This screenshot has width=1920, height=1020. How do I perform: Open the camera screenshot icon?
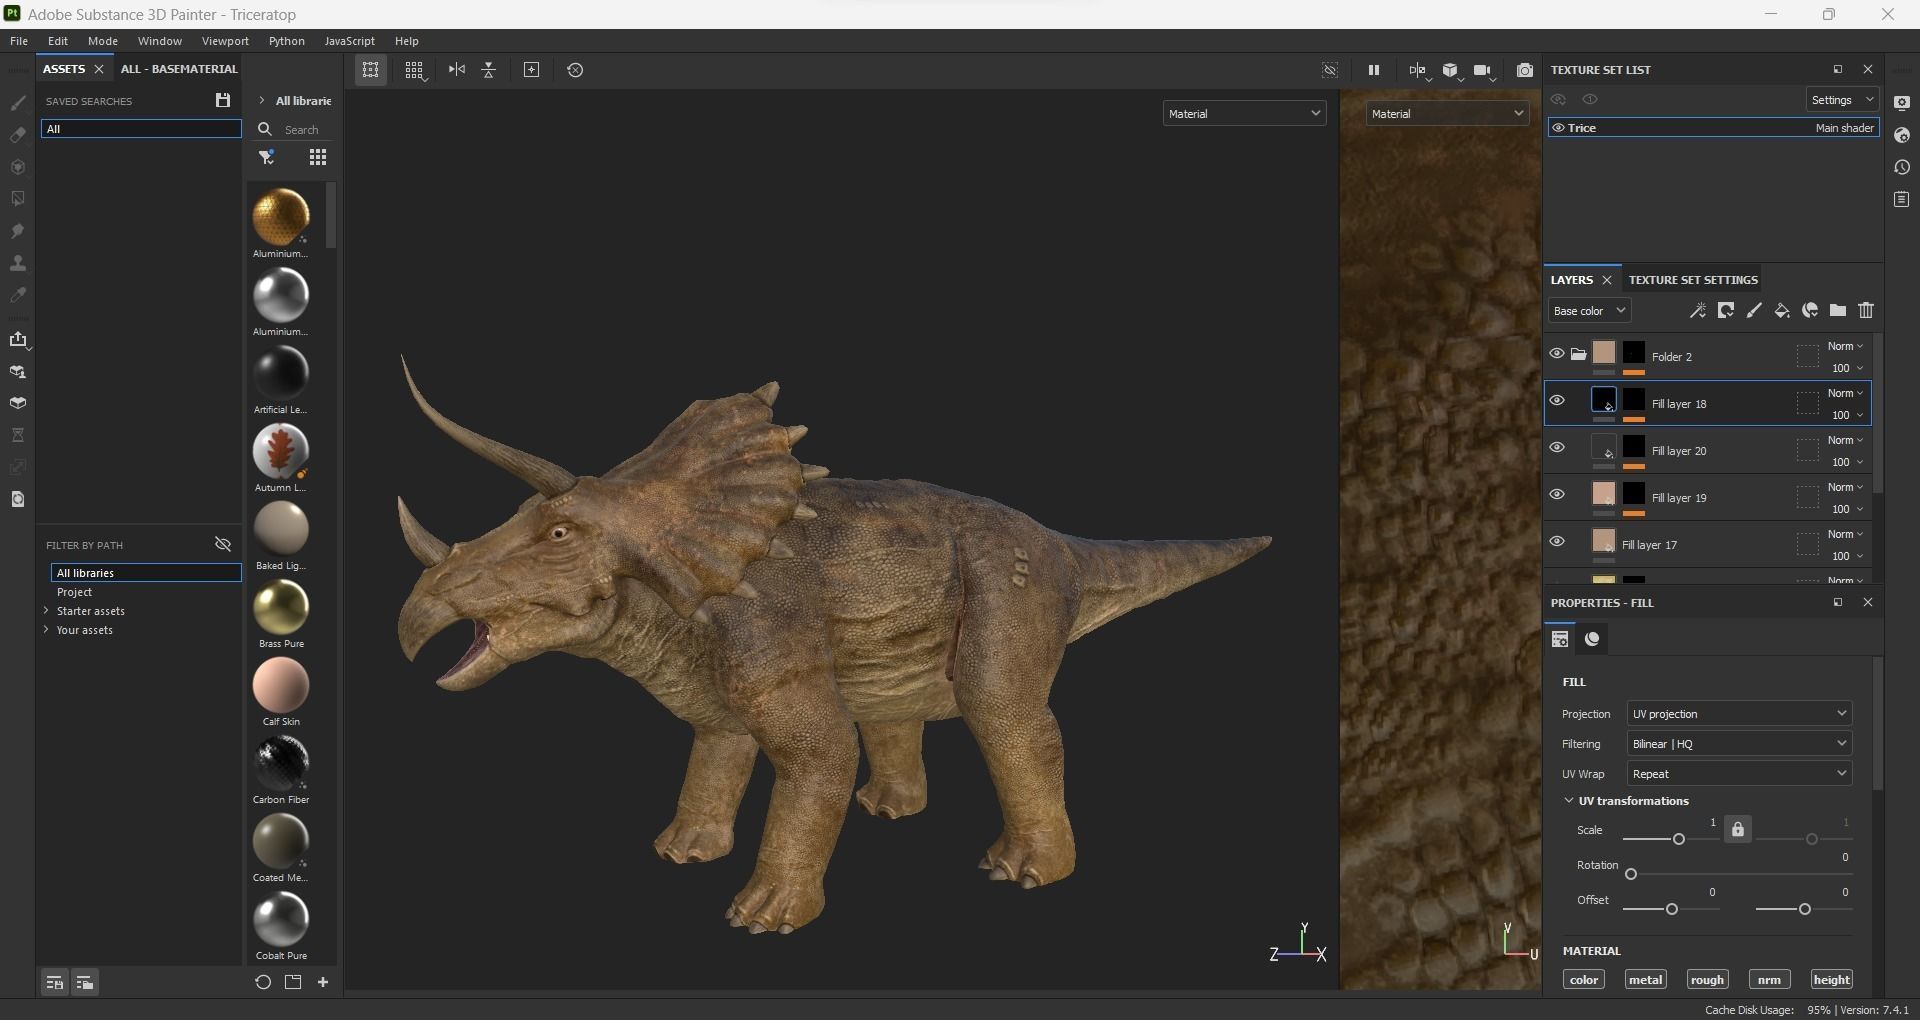(x=1525, y=70)
